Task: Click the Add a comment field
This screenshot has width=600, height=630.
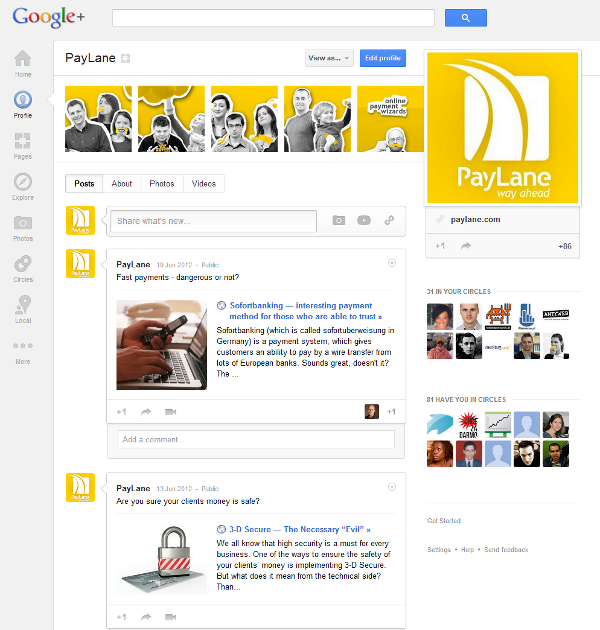Action: coord(256,440)
